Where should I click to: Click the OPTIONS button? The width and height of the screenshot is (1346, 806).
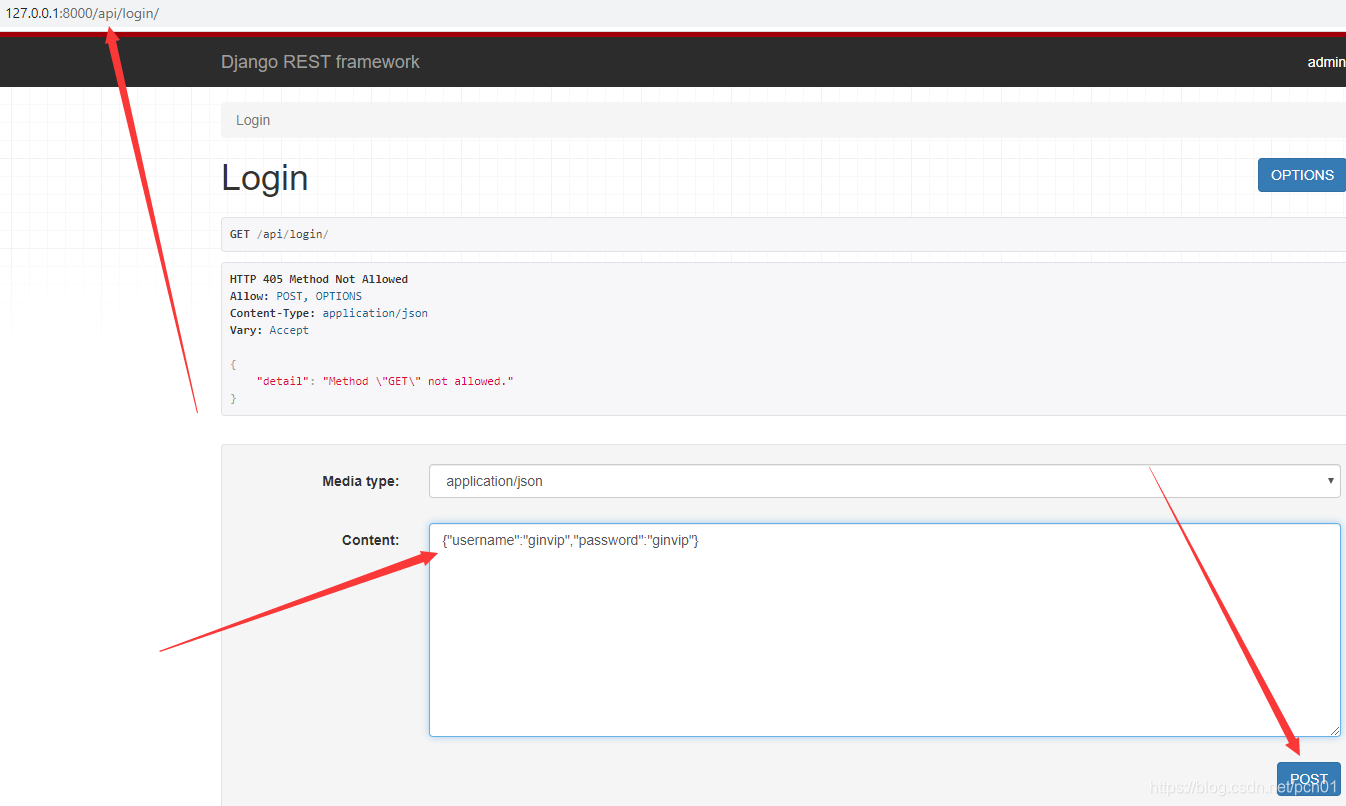(1302, 175)
